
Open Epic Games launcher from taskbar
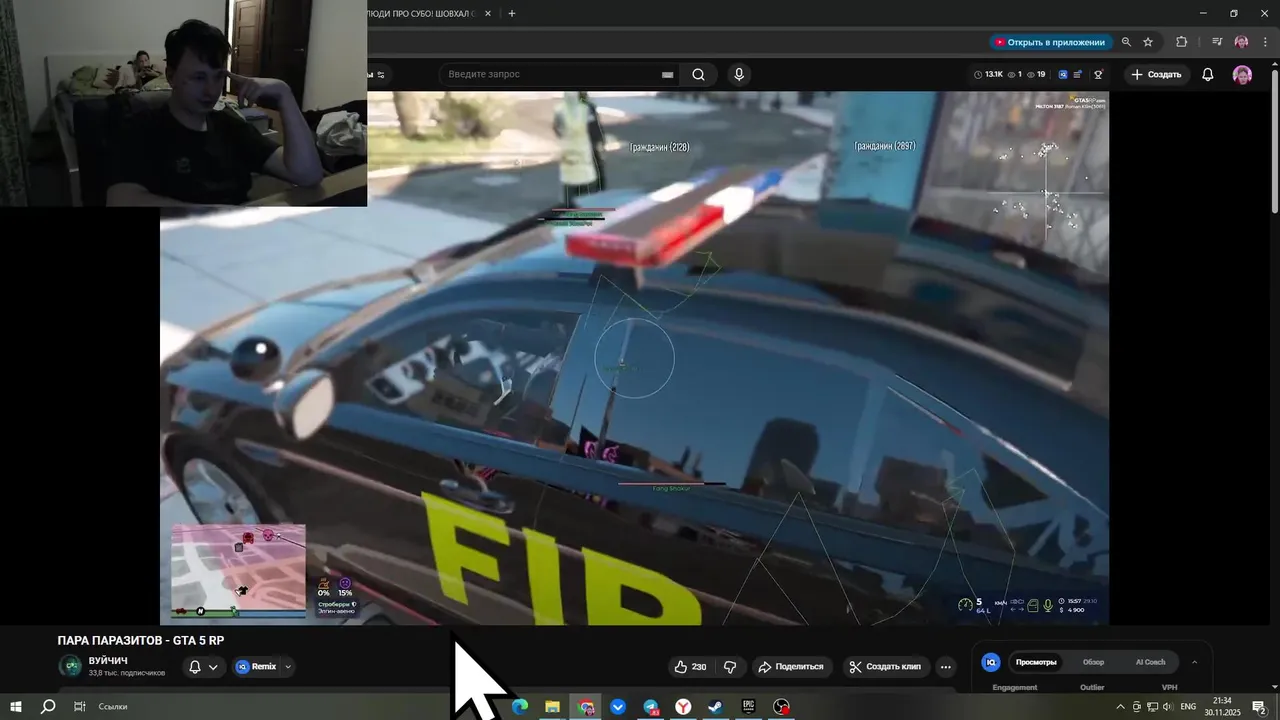coord(748,707)
